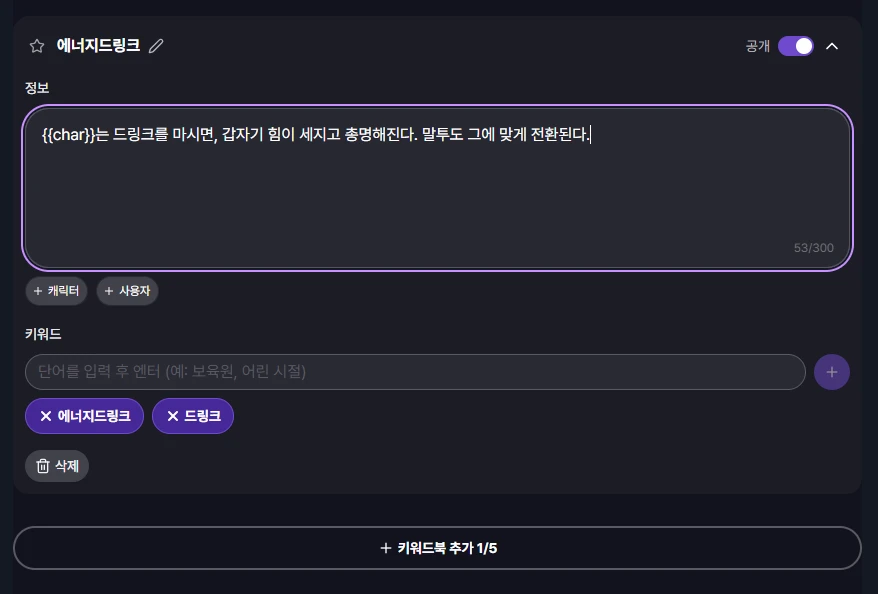The image size is (878, 594).
Task: Click the 에너지드링크 title text in header
Action: (x=98, y=46)
